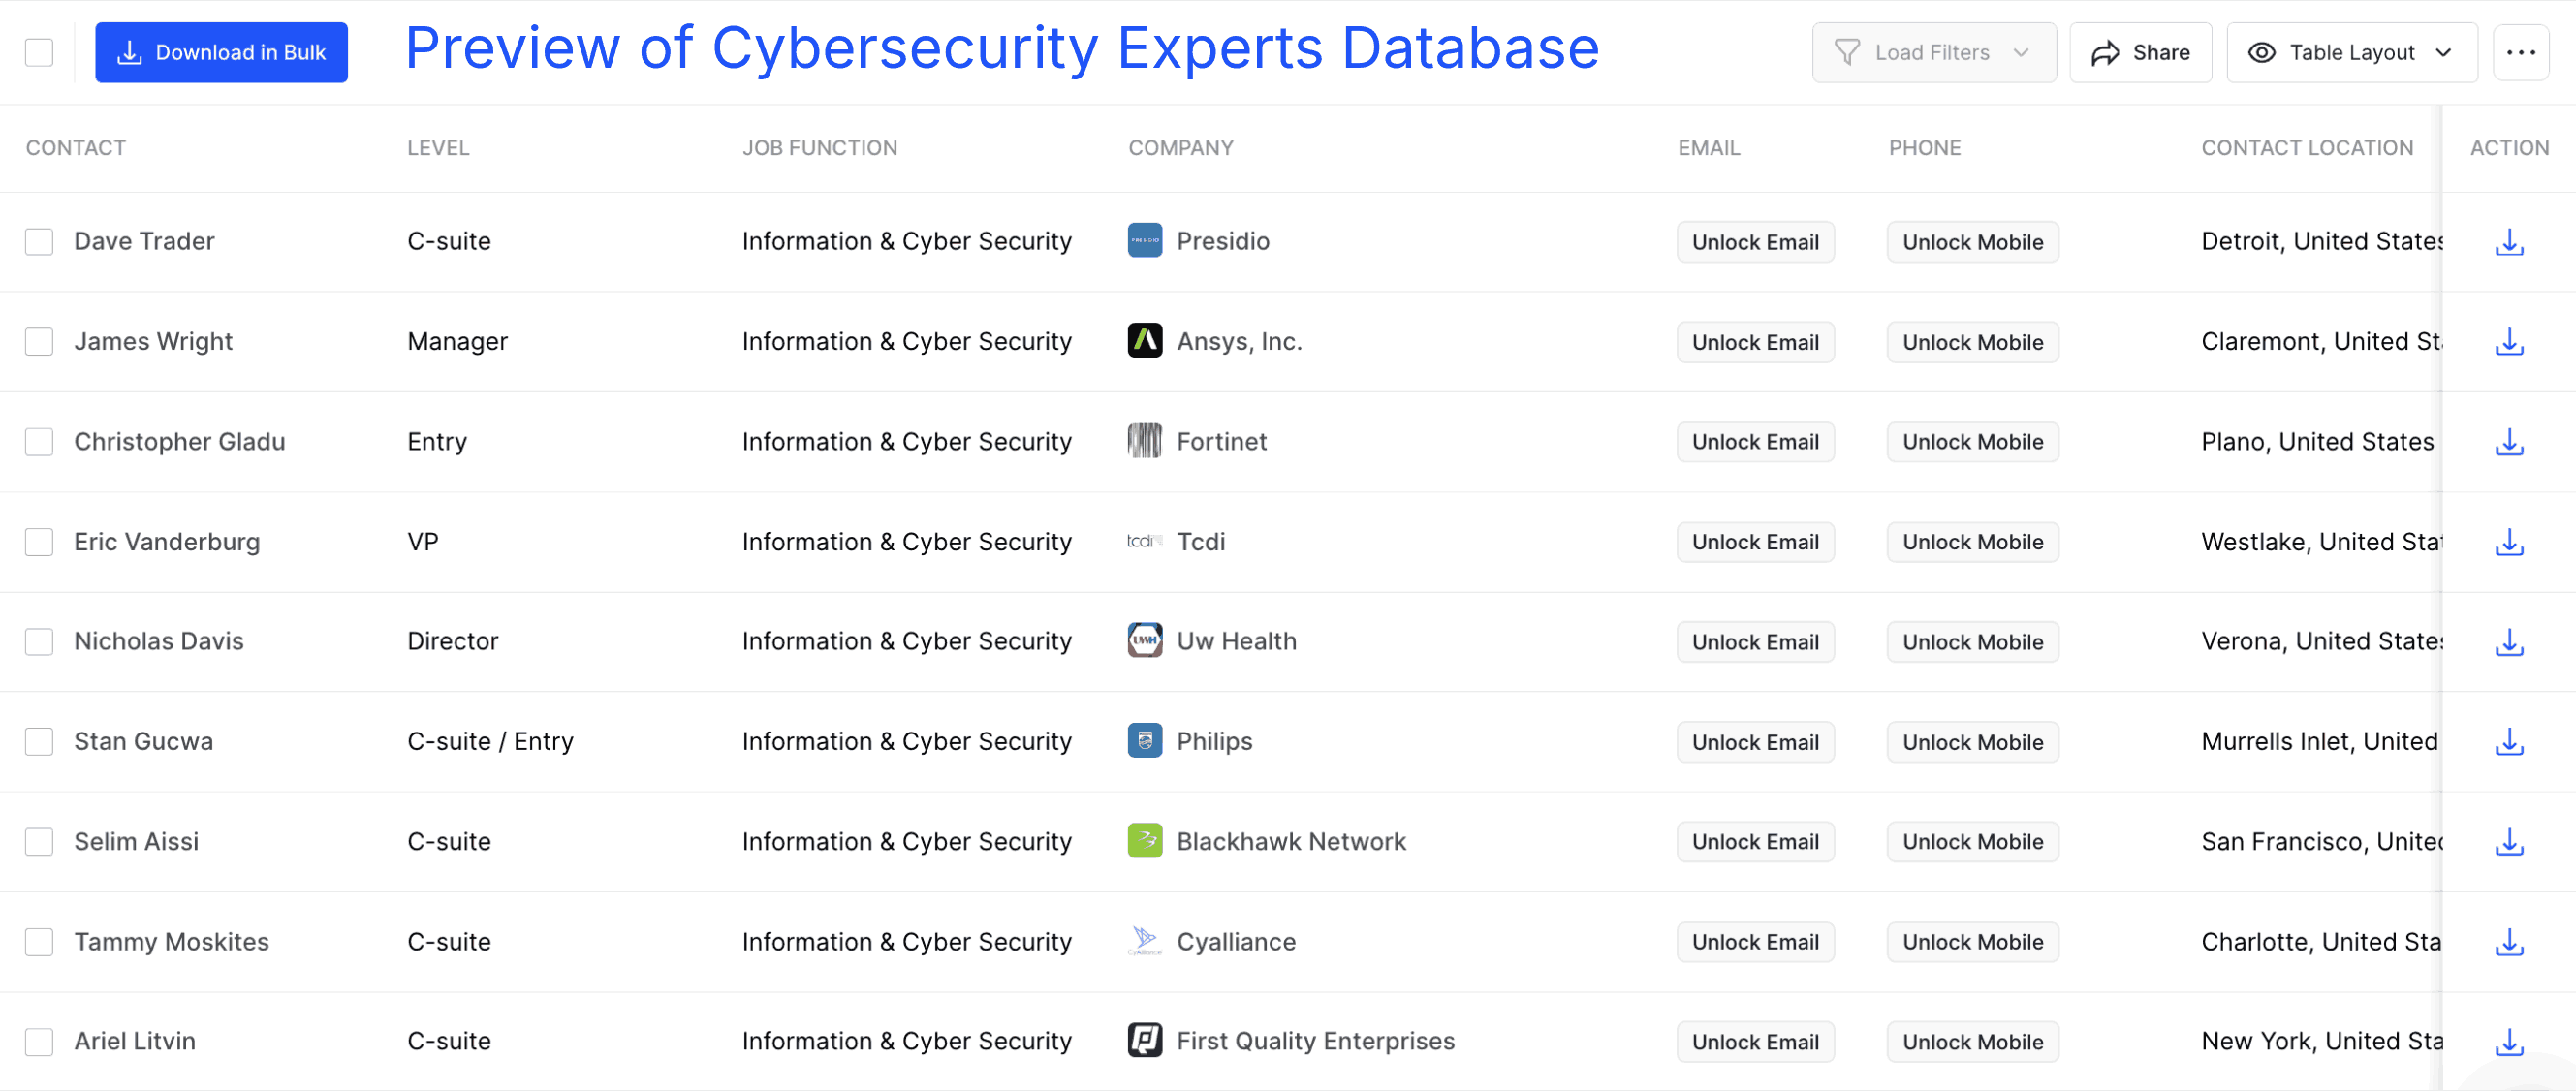The width and height of the screenshot is (2576, 1091).
Task: Click the Uw Health company logo
Action: click(x=1144, y=640)
